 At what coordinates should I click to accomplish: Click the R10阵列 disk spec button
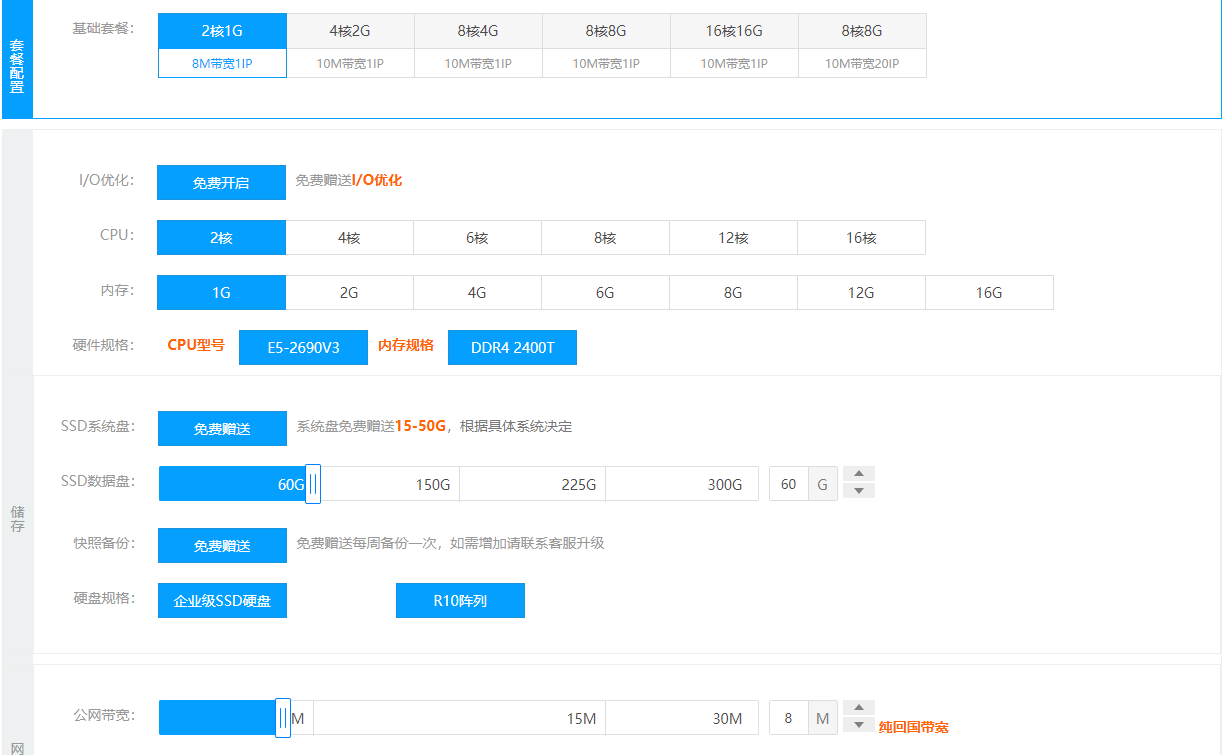click(x=460, y=601)
